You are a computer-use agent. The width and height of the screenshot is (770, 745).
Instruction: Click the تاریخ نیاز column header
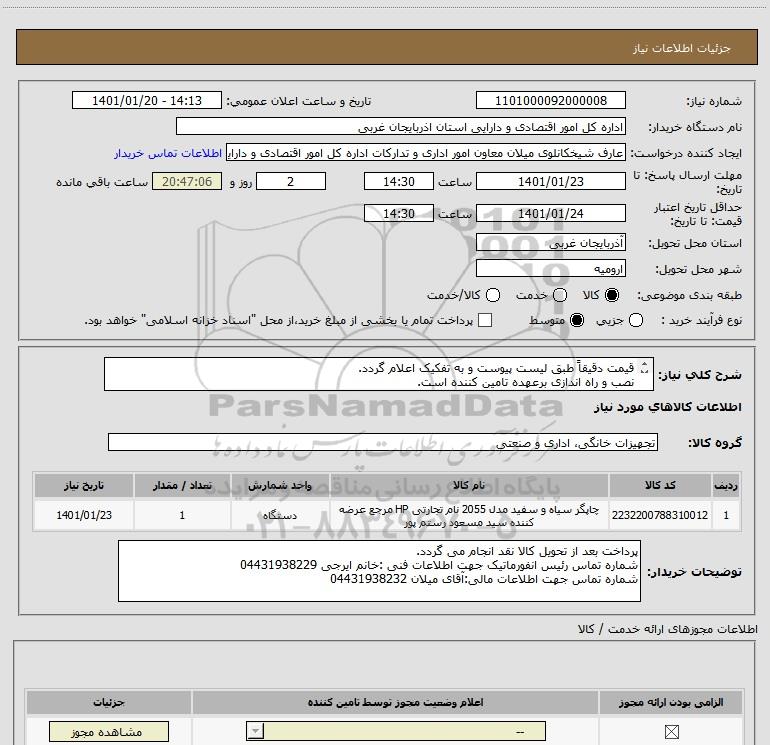click(84, 485)
